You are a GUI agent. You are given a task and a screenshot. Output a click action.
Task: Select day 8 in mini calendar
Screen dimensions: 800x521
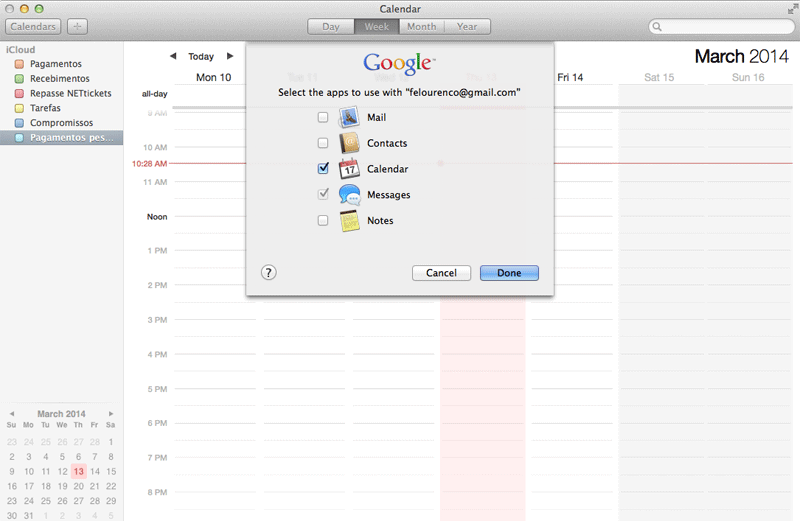(111, 457)
